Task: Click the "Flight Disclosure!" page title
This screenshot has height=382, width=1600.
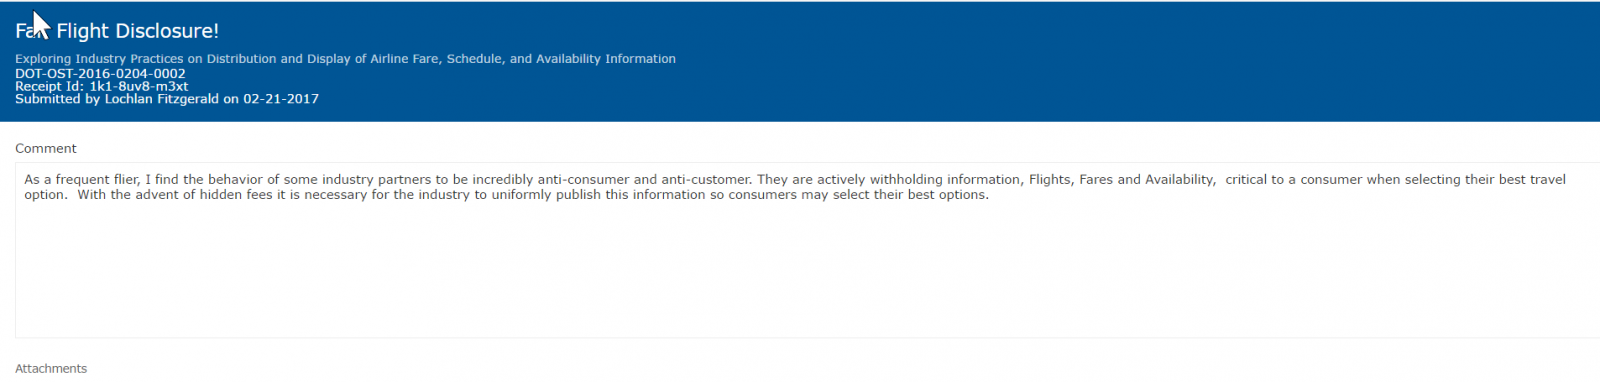Action: 117,31
